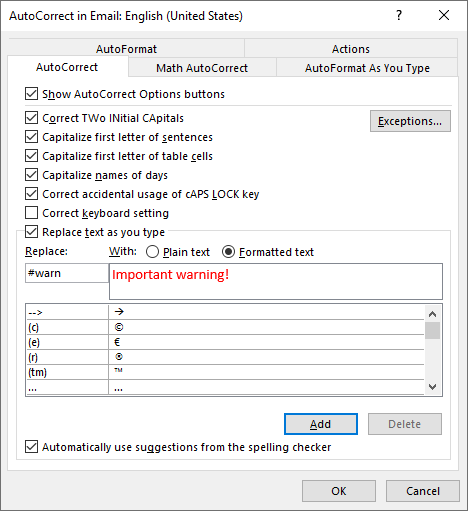The height and width of the screenshot is (511, 468).
Task: Click the scroll down arrow in replacement list
Action: coord(432,387)
